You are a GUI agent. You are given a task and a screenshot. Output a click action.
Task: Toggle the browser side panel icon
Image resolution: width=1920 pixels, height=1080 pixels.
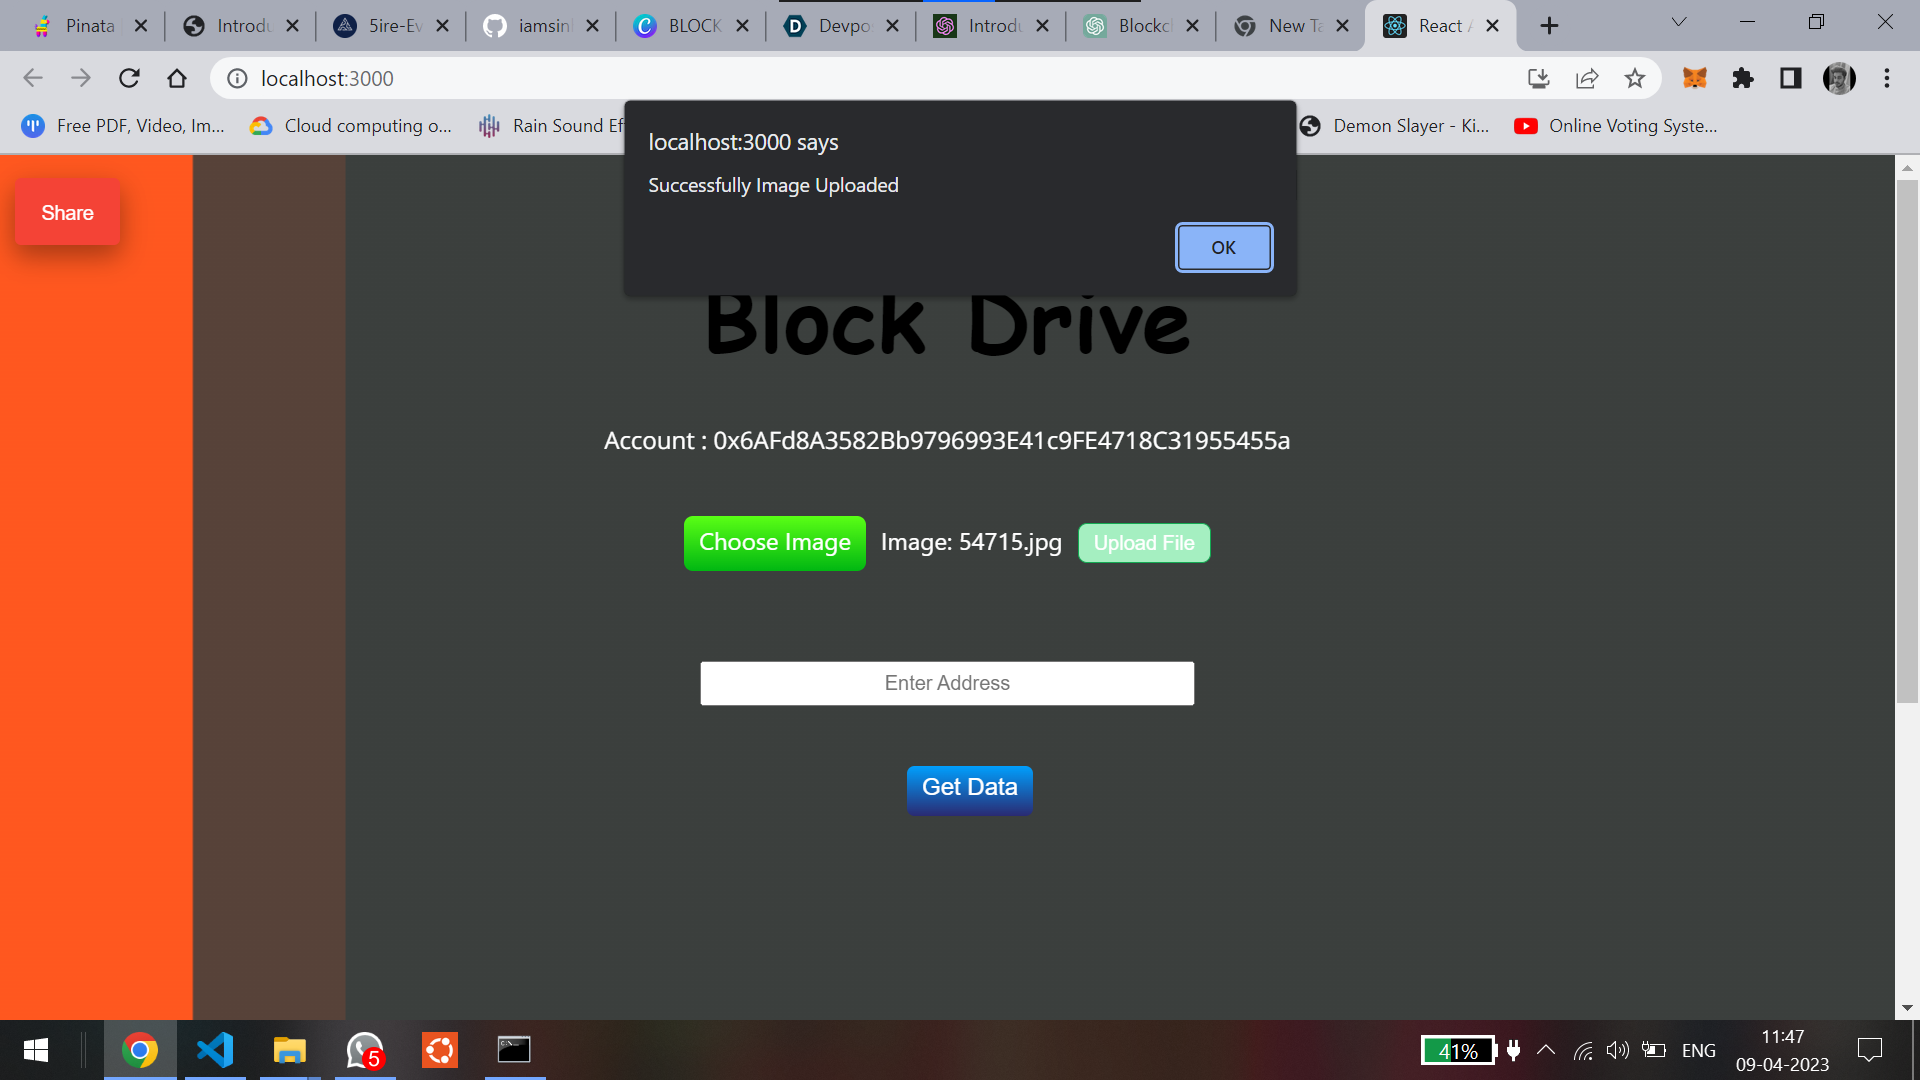[1790, 78]
